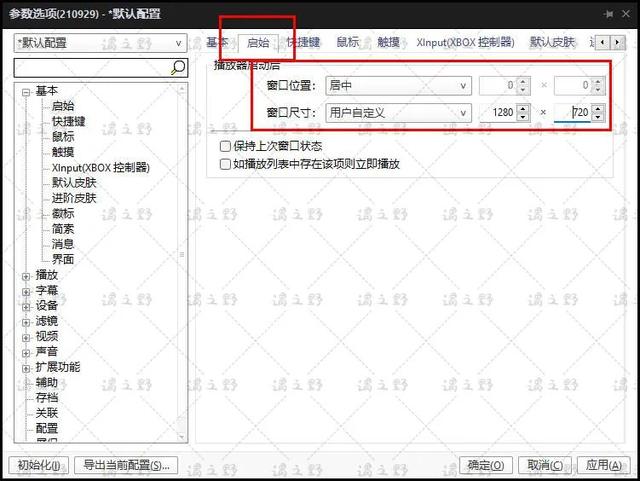
Task: Click 导出当前配置(S)... button
Action: click(x=126, y=465)
